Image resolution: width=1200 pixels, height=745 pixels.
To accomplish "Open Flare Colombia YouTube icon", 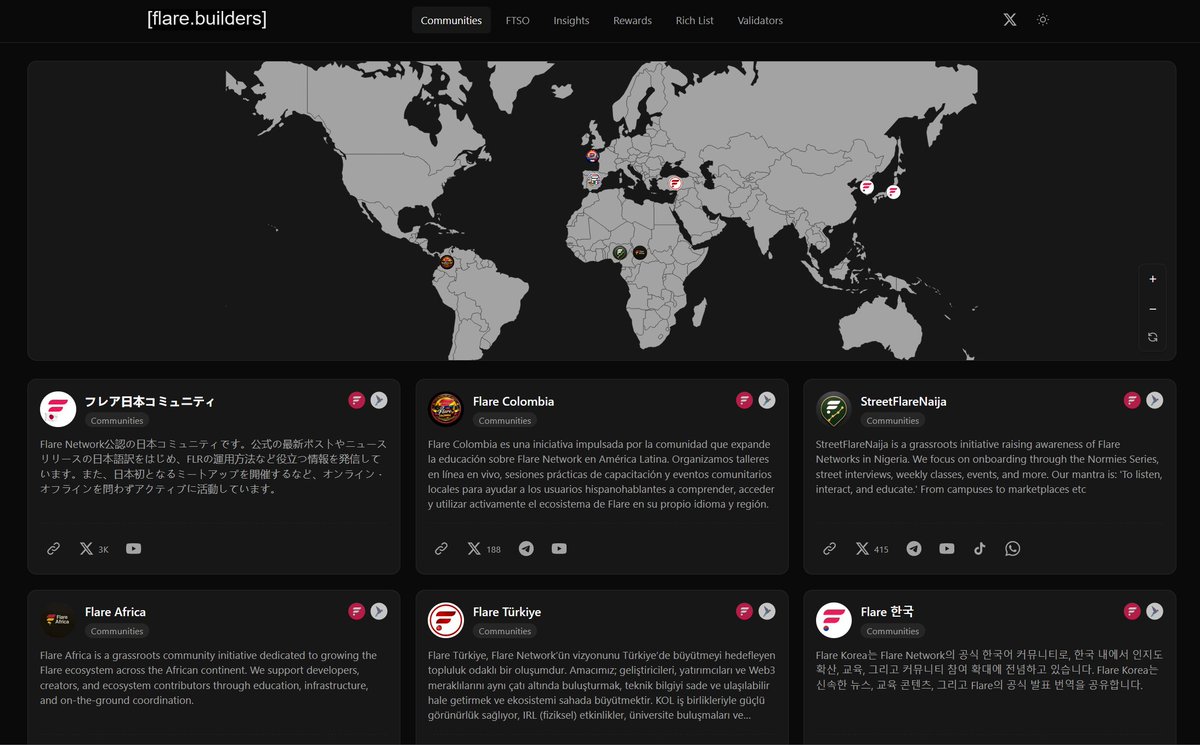I will 559,549.
